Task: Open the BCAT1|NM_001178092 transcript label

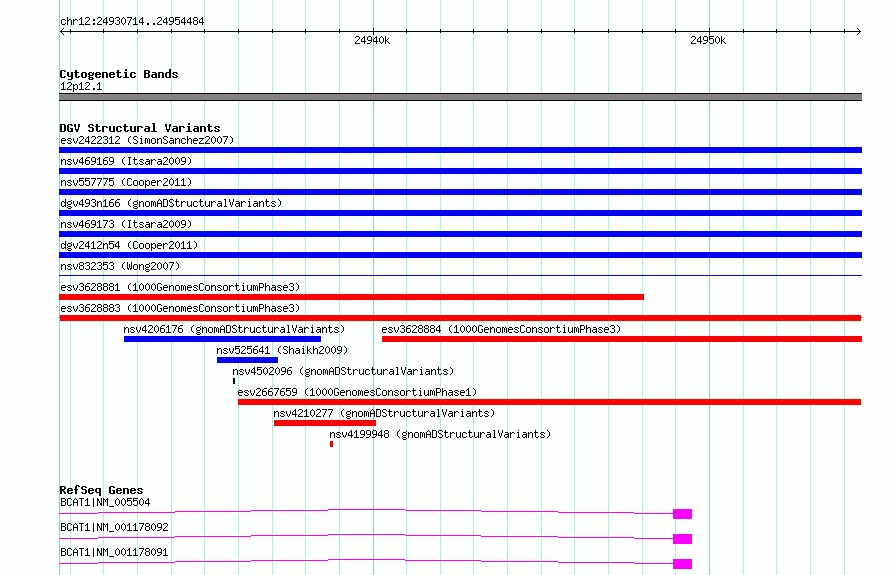Action: (x=114, y=527)
